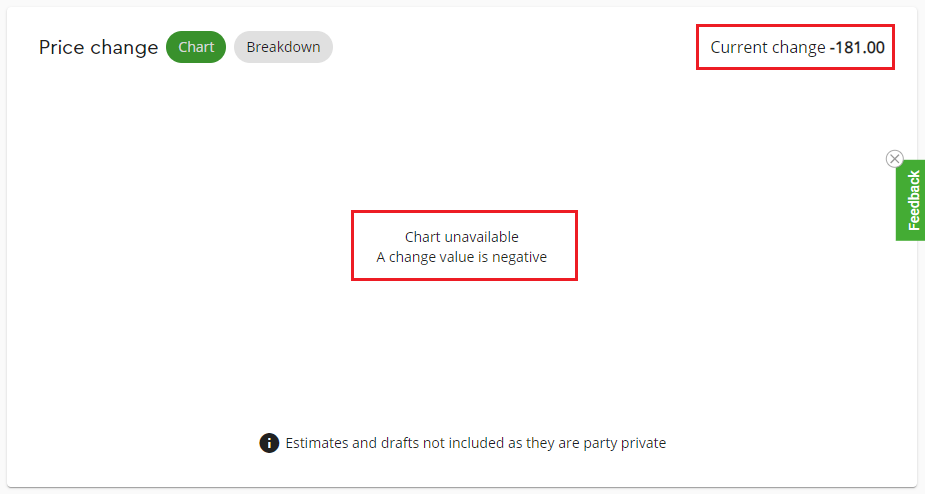
Task: Open the green Feedback side button
Action: tap(911, 201)
